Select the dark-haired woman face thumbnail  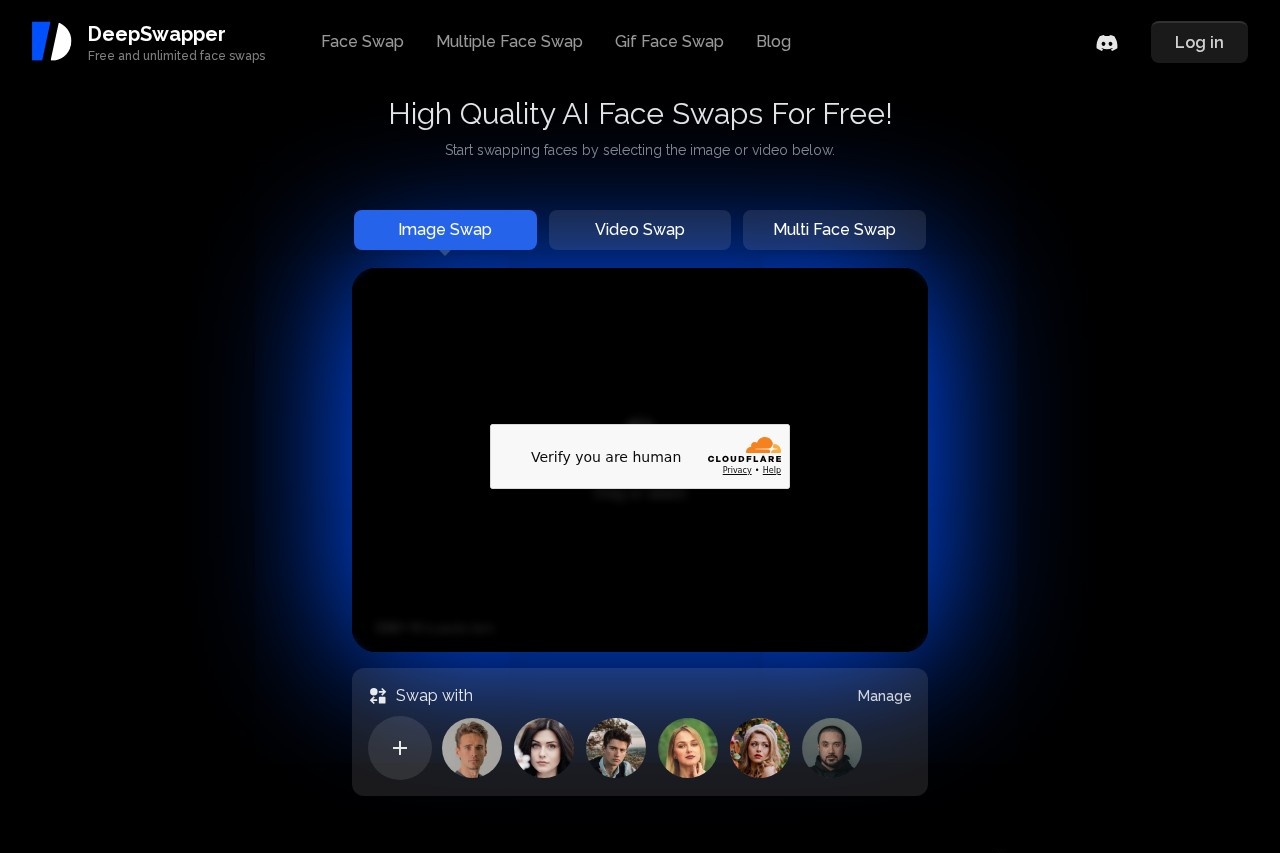tap(544, 748)
